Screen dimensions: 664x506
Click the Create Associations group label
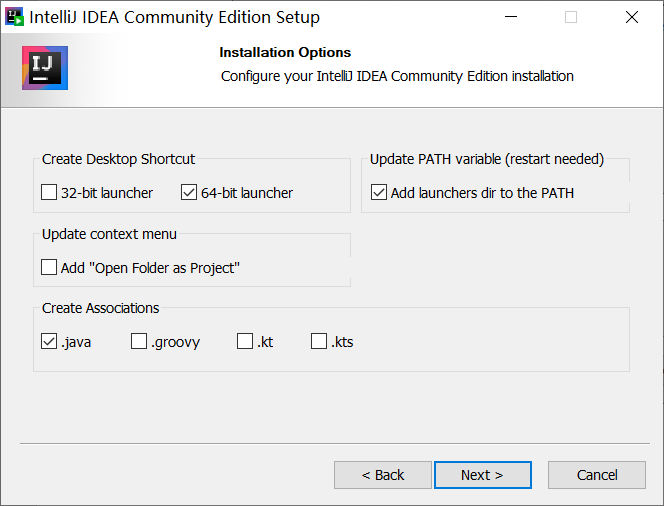(100, 308)
